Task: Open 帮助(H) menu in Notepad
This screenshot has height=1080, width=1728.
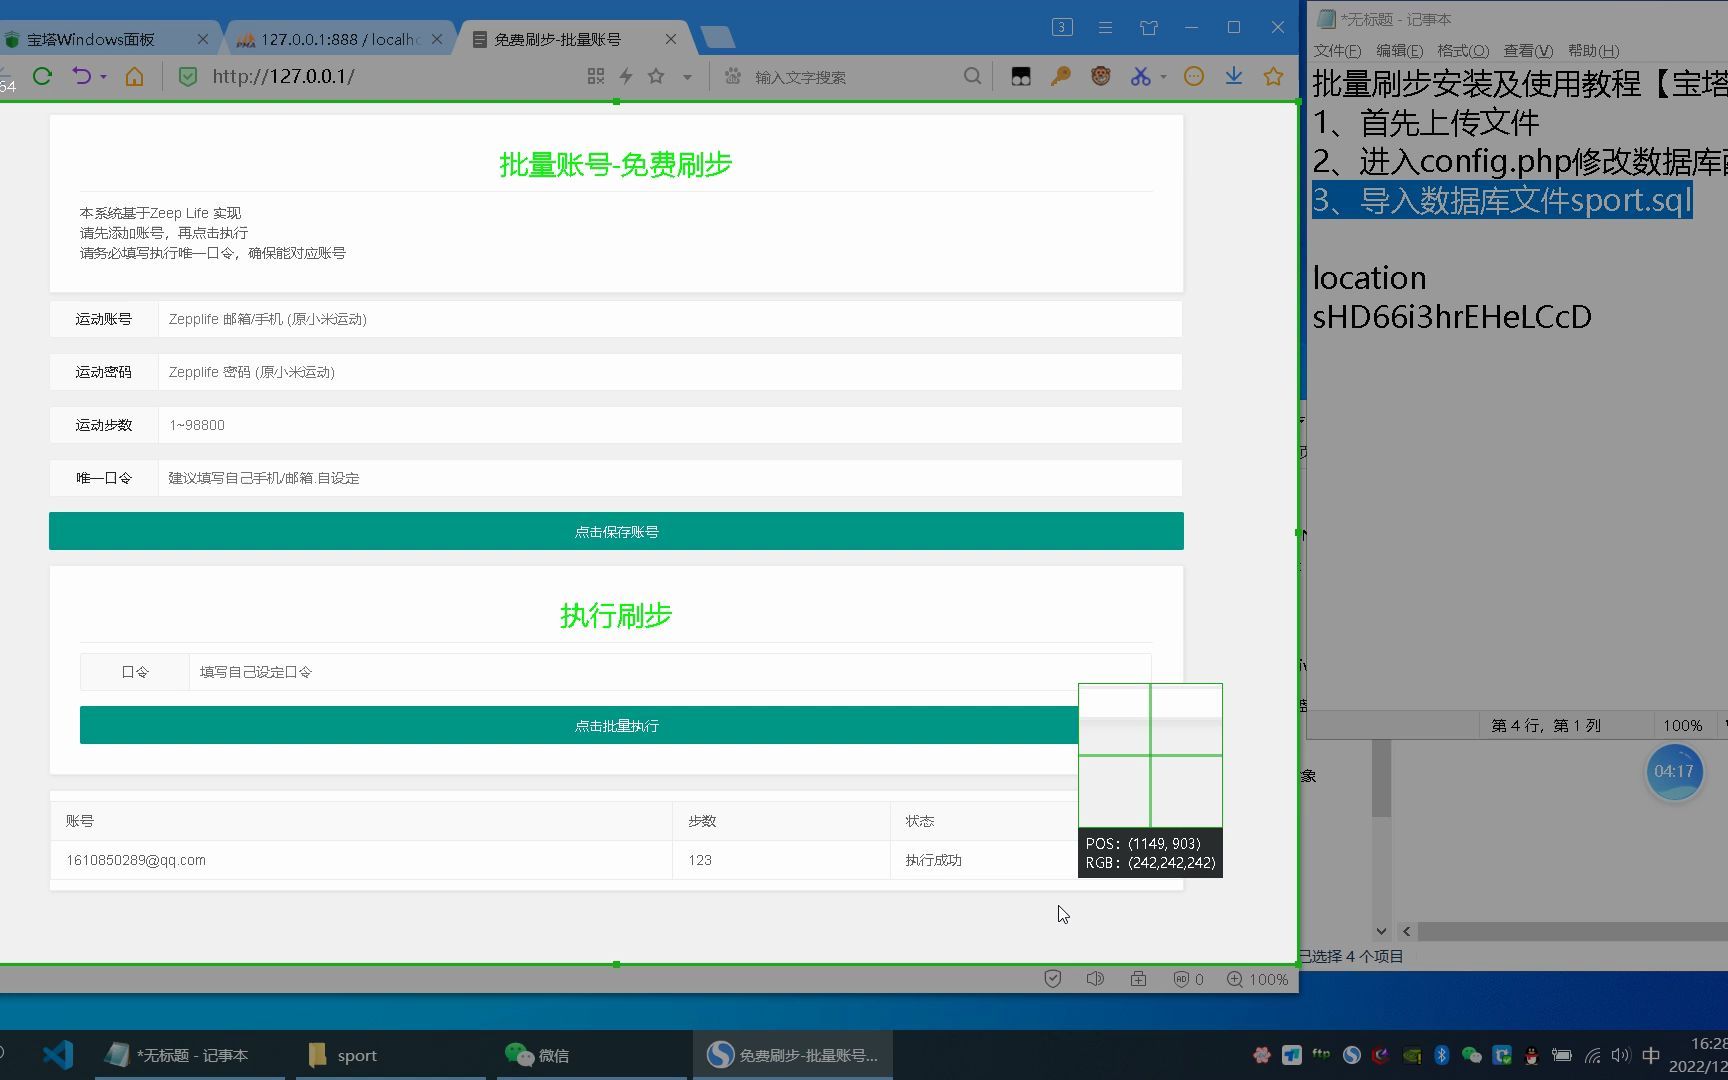Action: [x=1593, y=51]
